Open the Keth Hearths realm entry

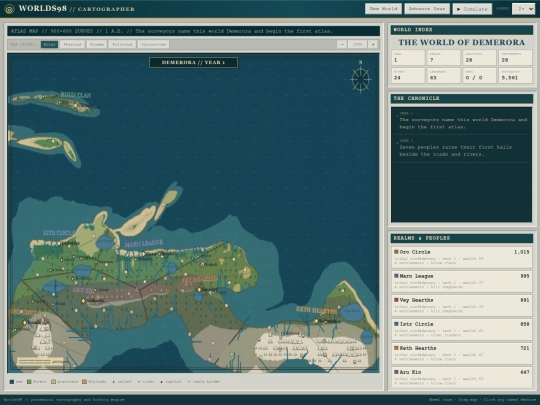[x=462, y=353]
